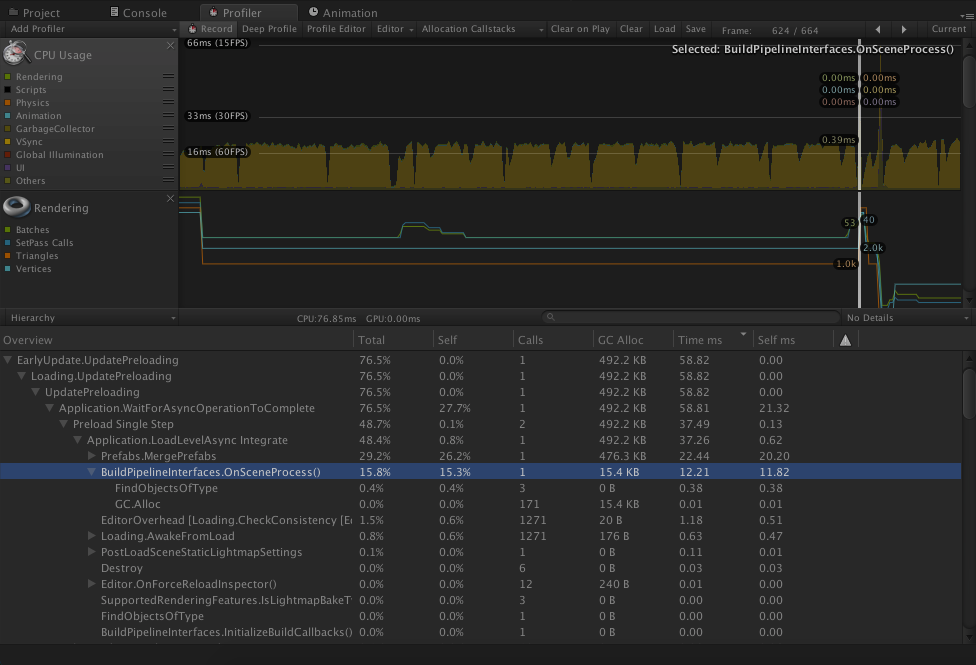Go to previous frame arrow

878,29
